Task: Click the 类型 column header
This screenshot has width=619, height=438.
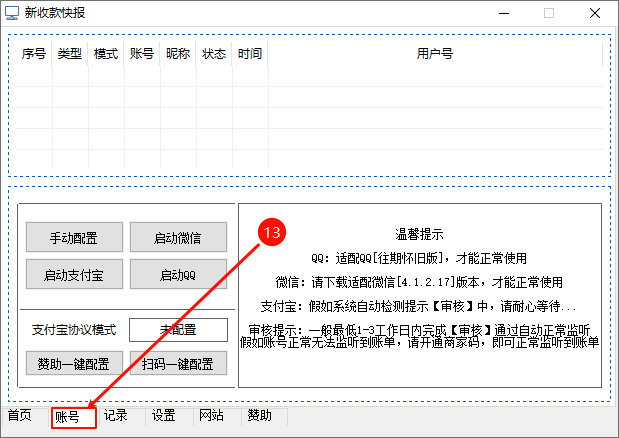Action: (x=70, y=54)
